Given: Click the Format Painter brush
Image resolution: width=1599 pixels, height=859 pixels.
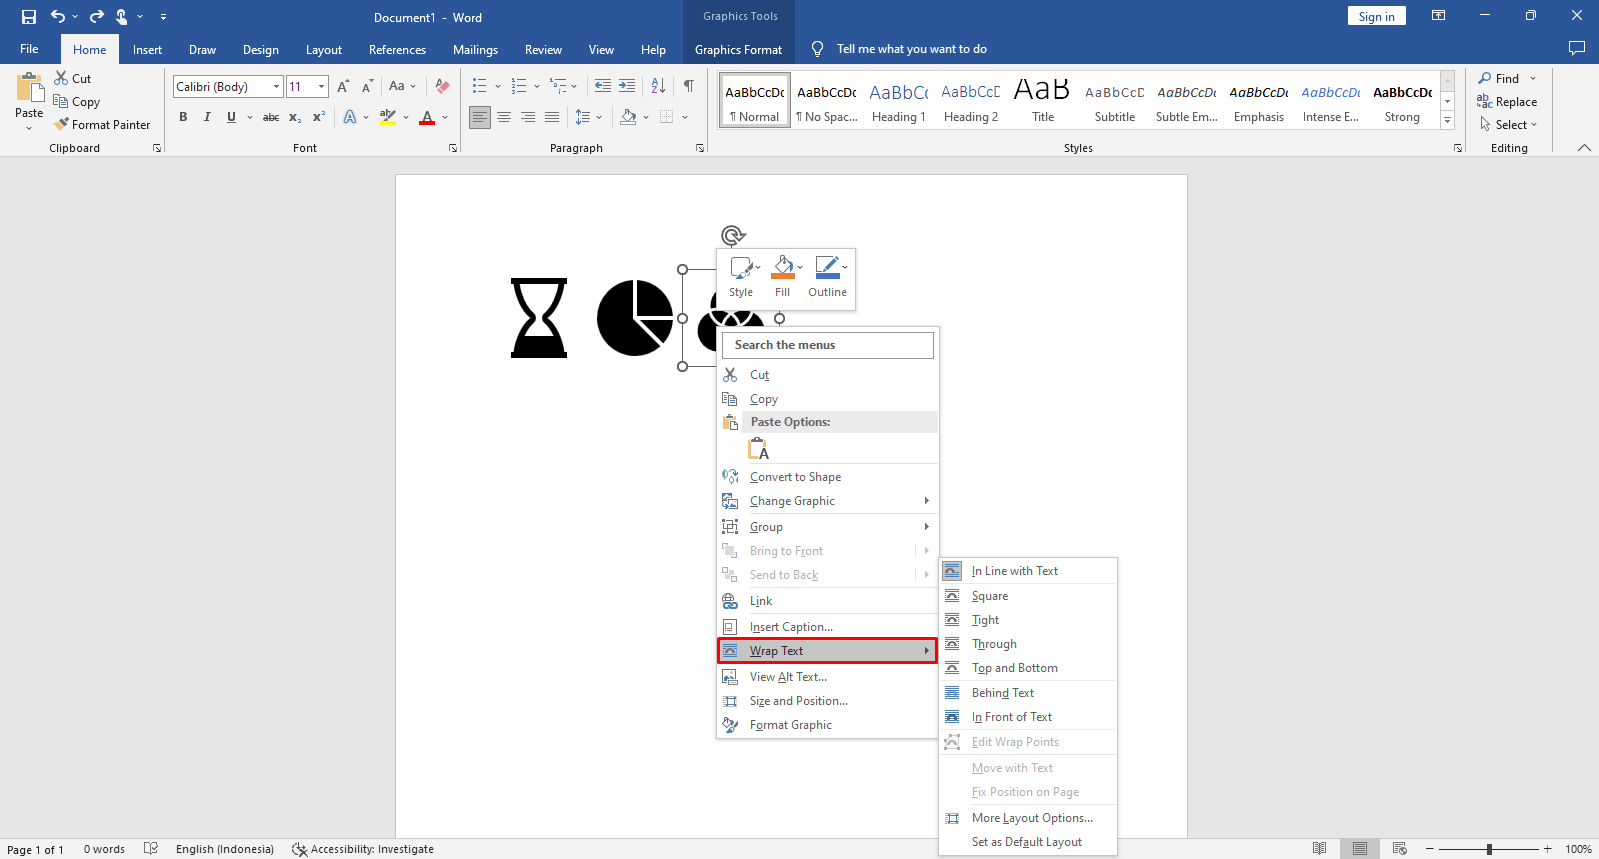Looking at the screenshot, I should pyautogui.click(x=102, y=125).
